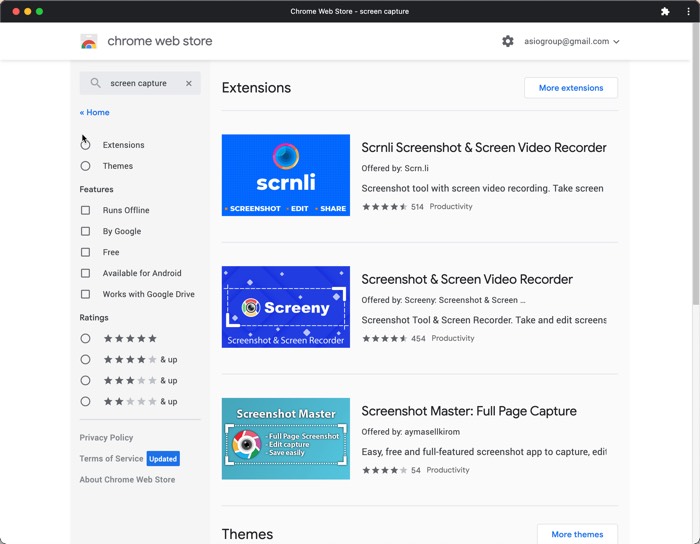Open Screenshot Master: Full Page Capture title

click(x=469, y=411)
